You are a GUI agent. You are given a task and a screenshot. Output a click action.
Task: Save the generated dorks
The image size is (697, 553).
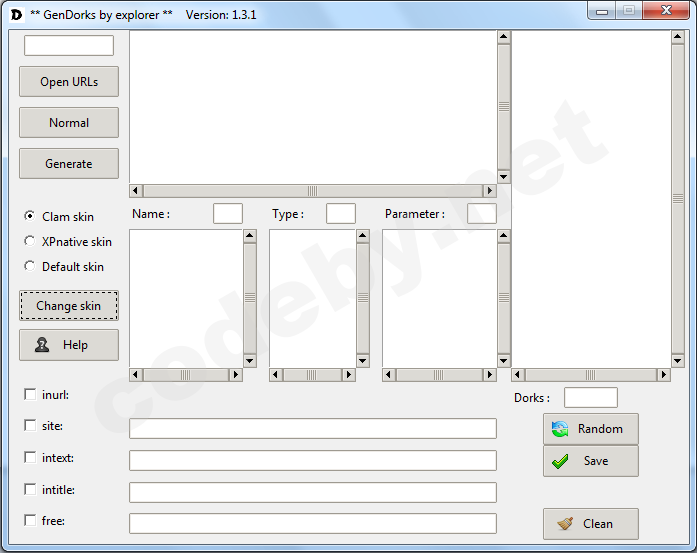pos(591,461)
